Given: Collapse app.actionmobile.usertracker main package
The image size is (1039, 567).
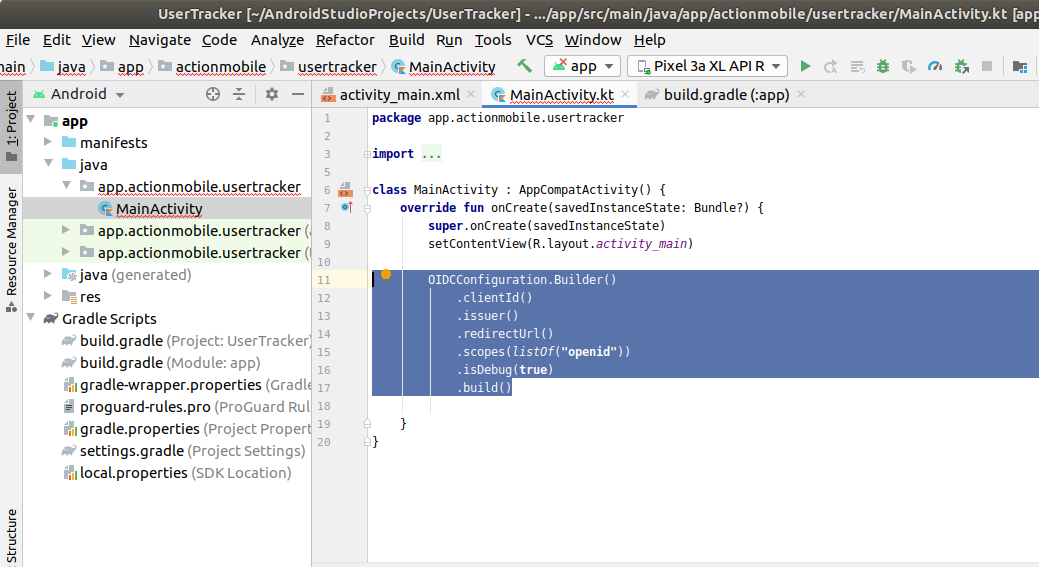Looking at the screenshot, I should pos(66,185).
